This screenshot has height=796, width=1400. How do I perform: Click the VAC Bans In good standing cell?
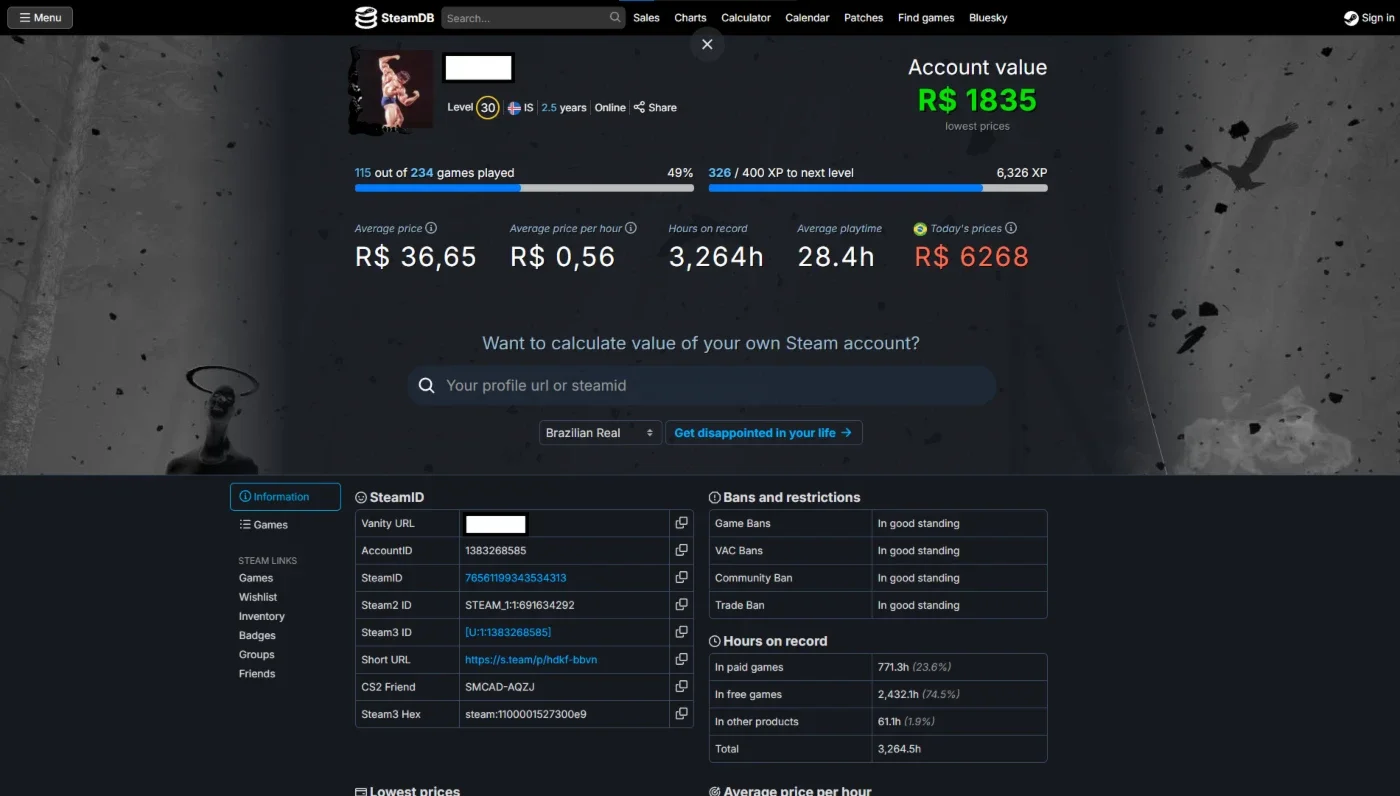pos(960,550)
